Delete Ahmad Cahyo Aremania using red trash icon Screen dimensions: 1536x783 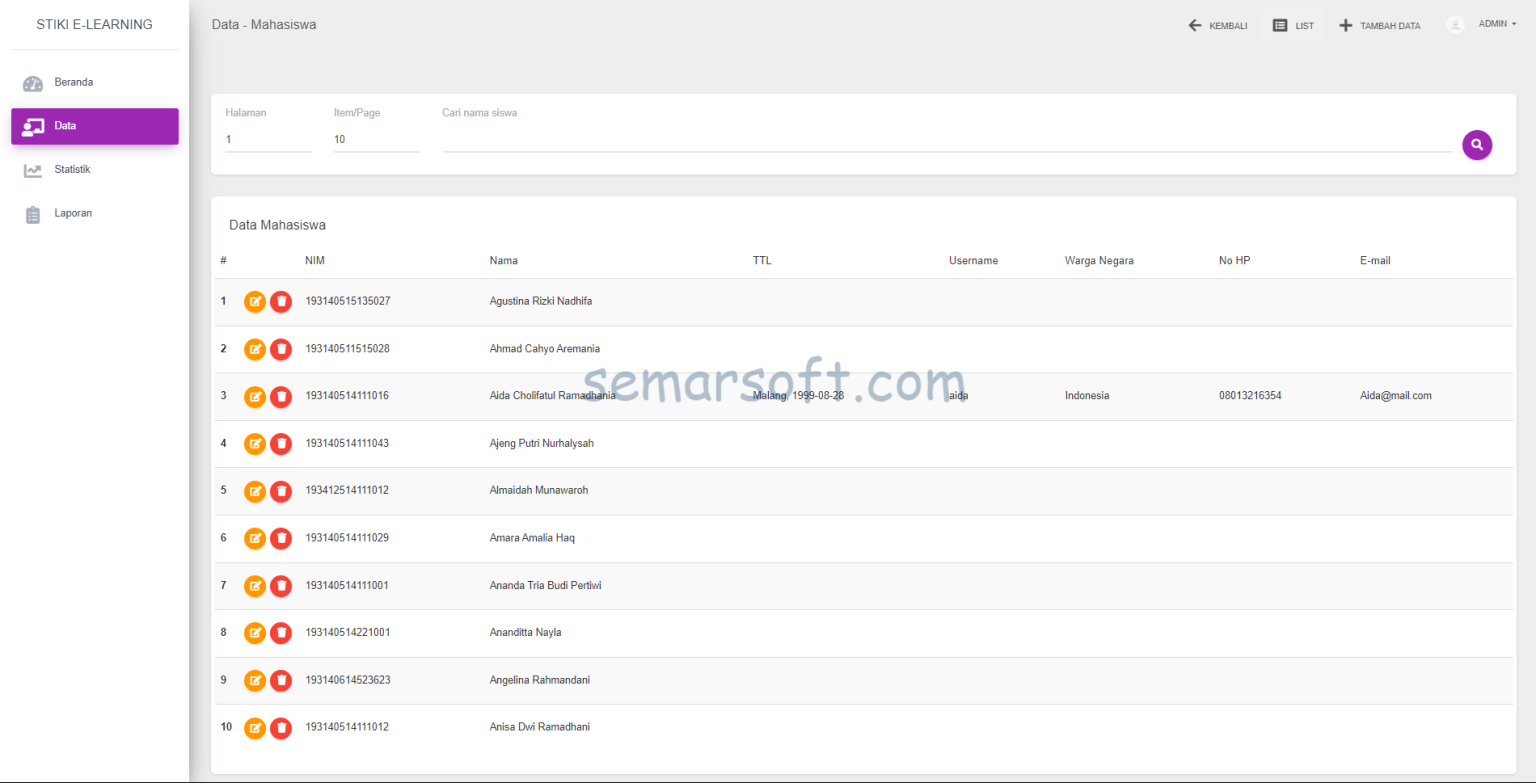pyautogui.click(x=281, y=349)
